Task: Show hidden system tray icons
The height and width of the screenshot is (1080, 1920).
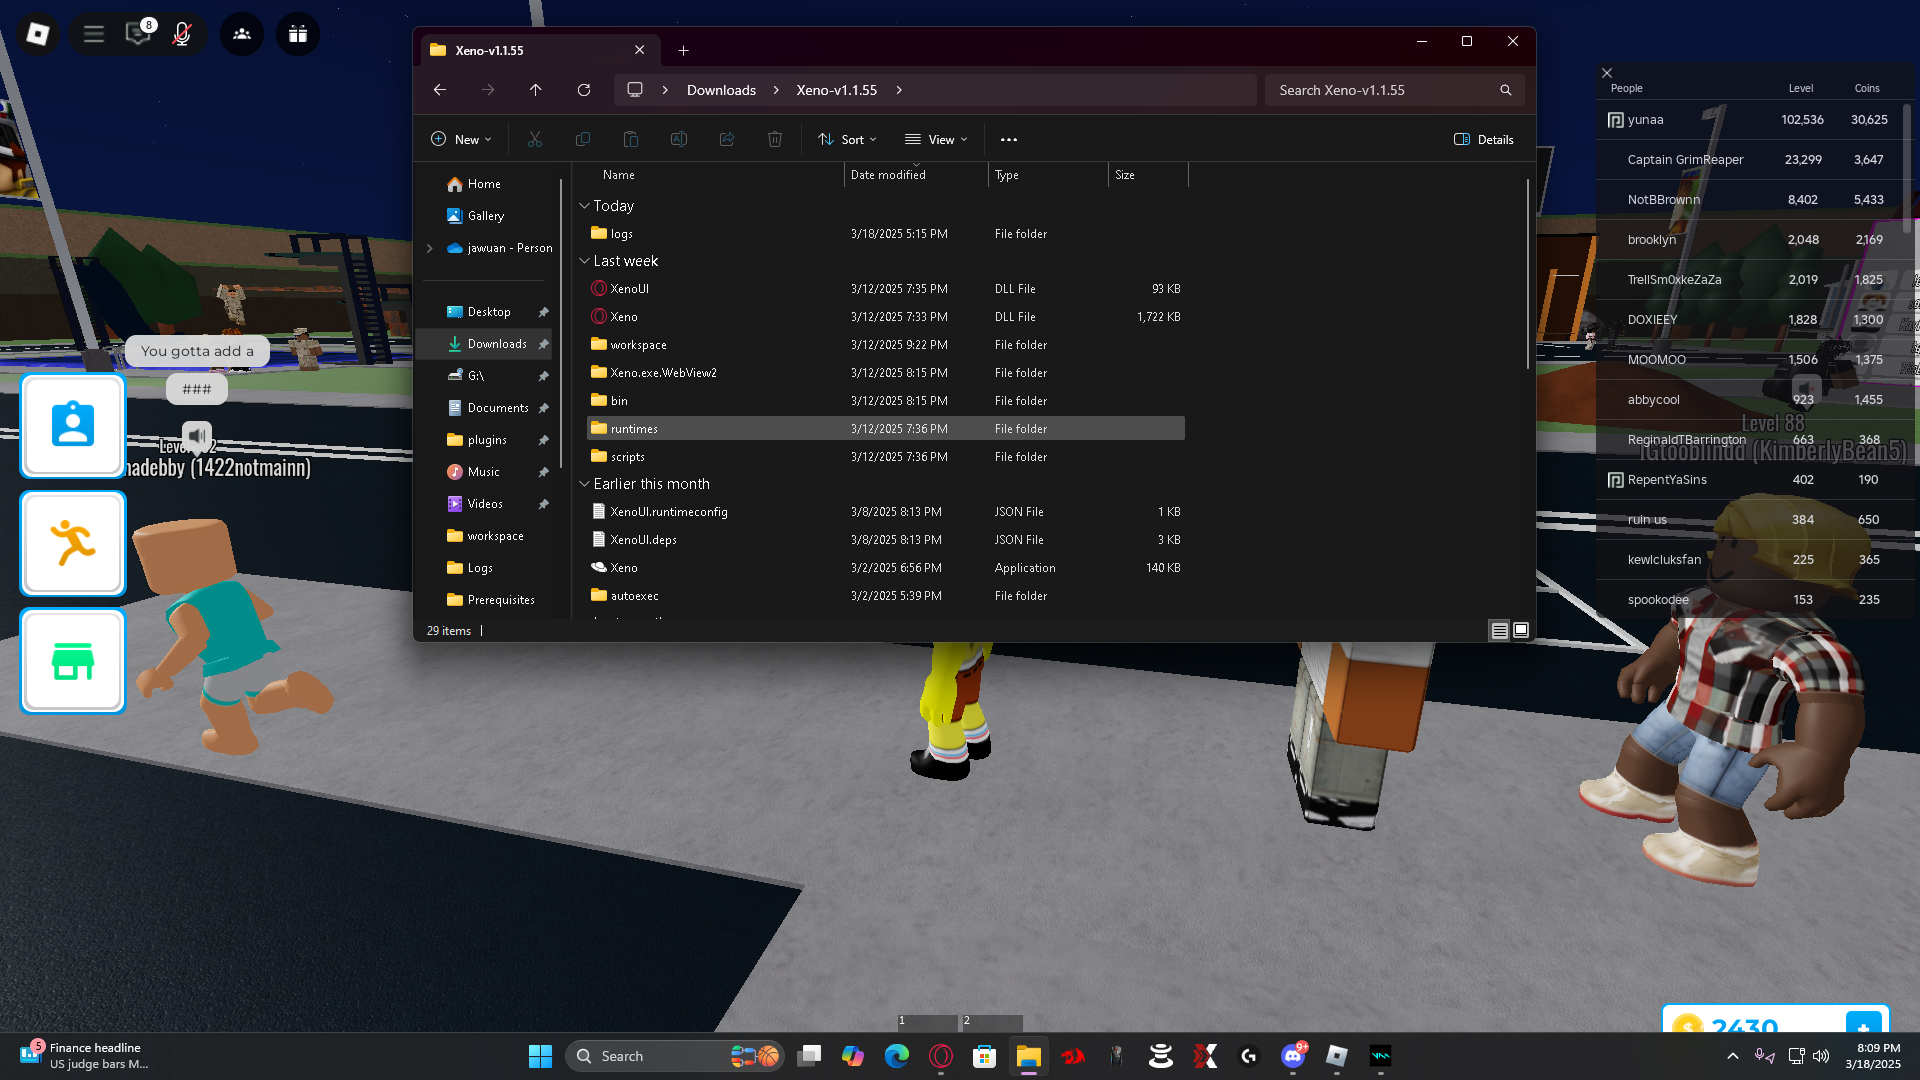Action: (x=1733, y=1056)
